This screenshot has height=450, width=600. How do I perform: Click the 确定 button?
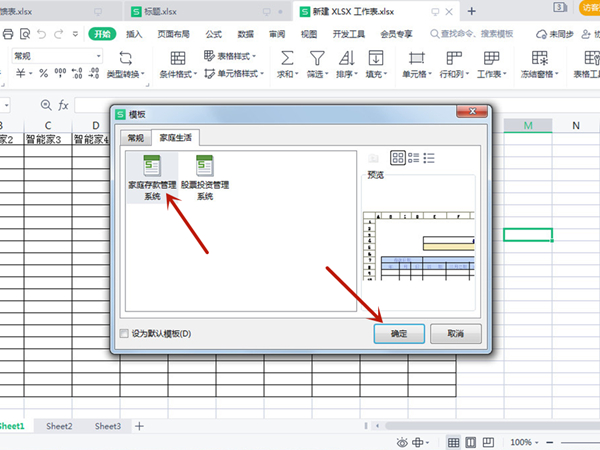[400, 332]
